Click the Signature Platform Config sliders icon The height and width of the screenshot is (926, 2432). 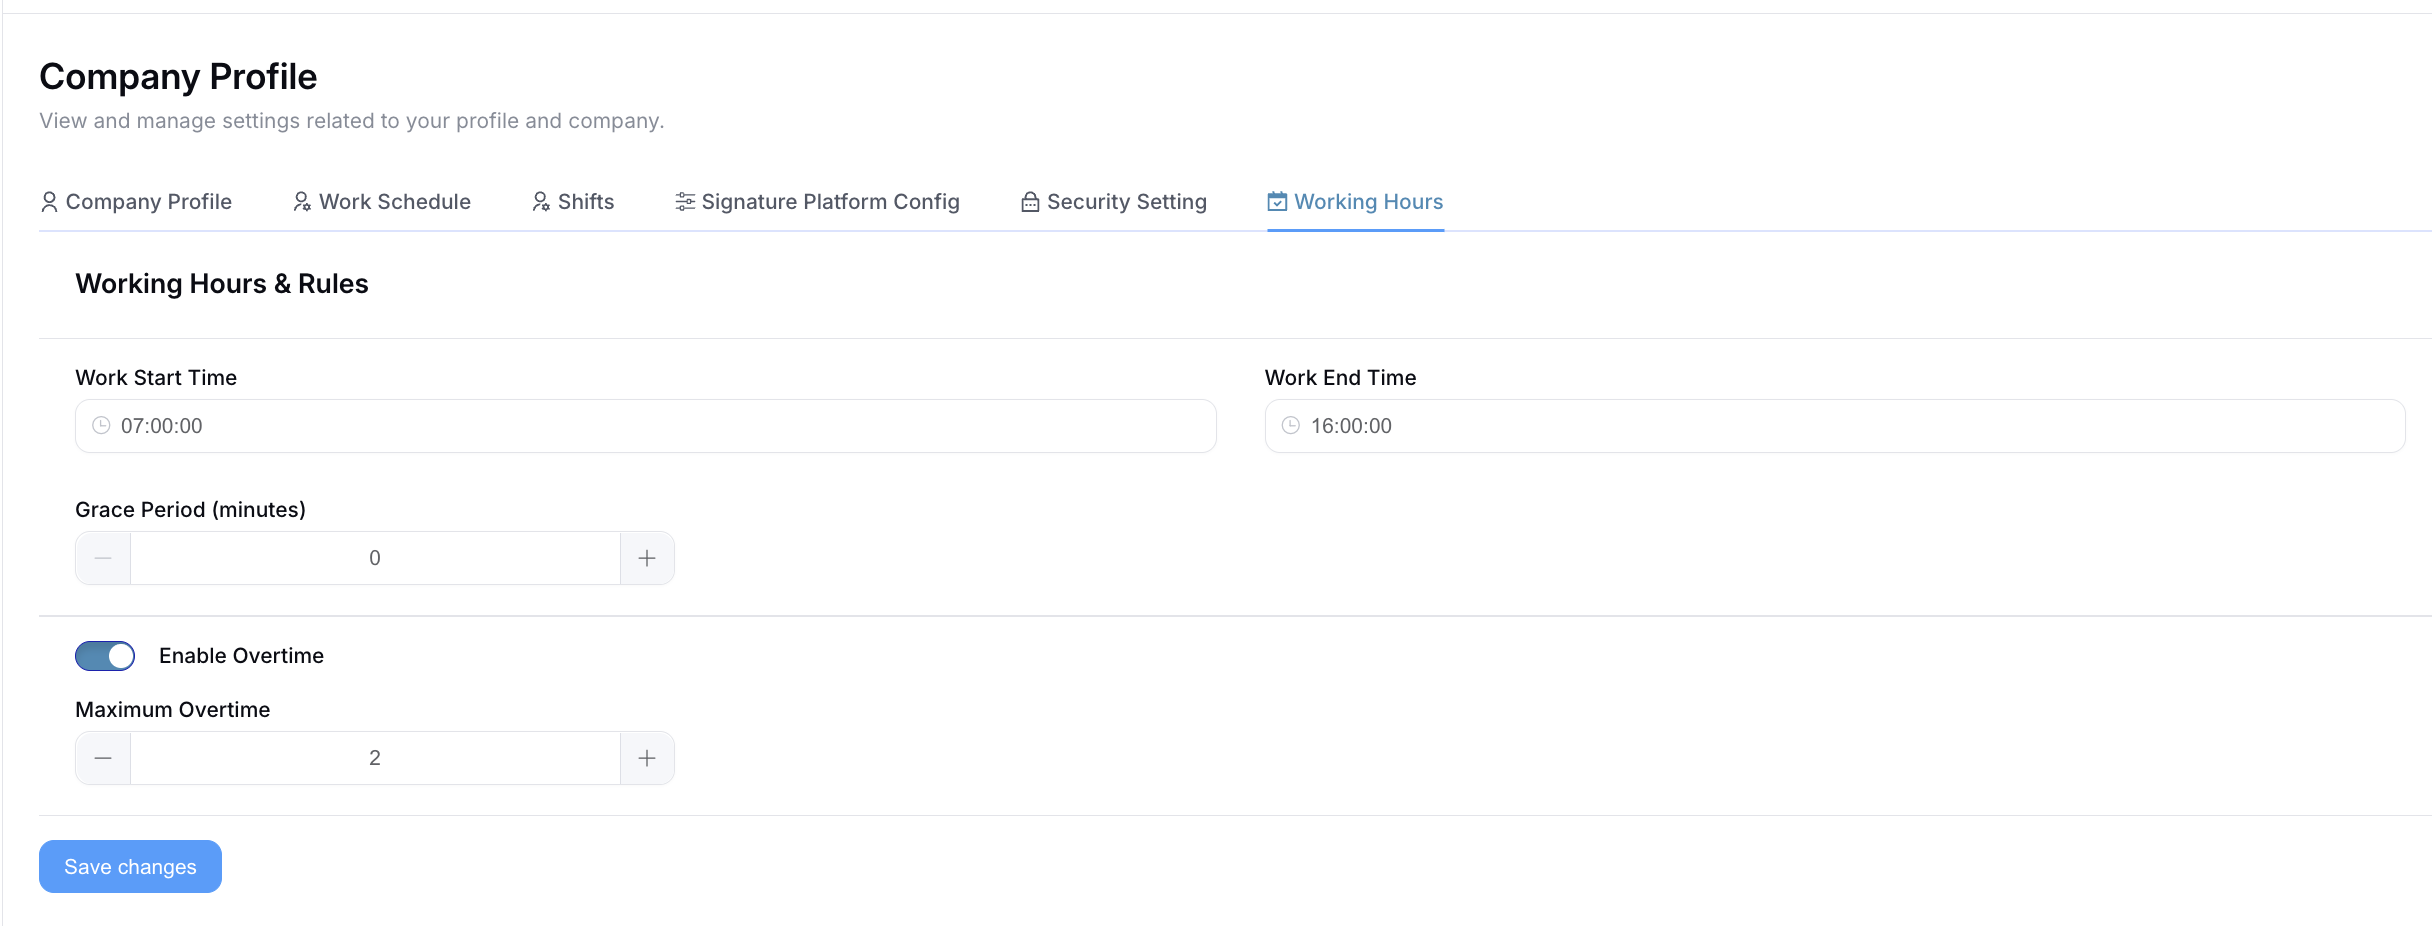[x=685, y=202]
